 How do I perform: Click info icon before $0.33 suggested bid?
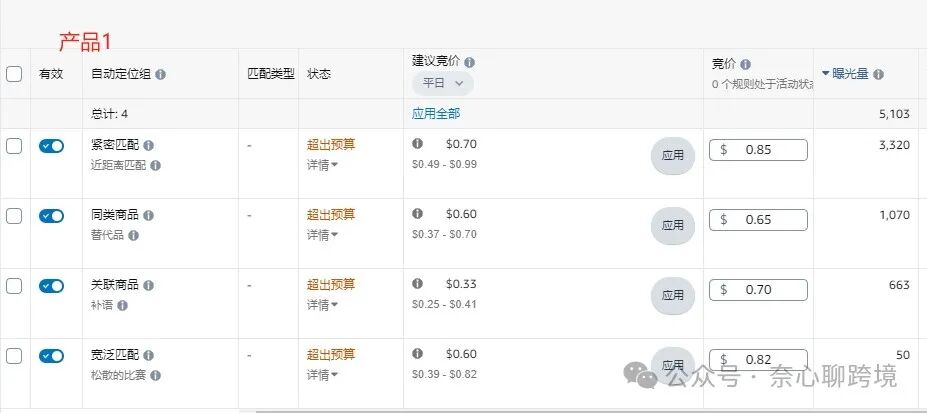417,284
